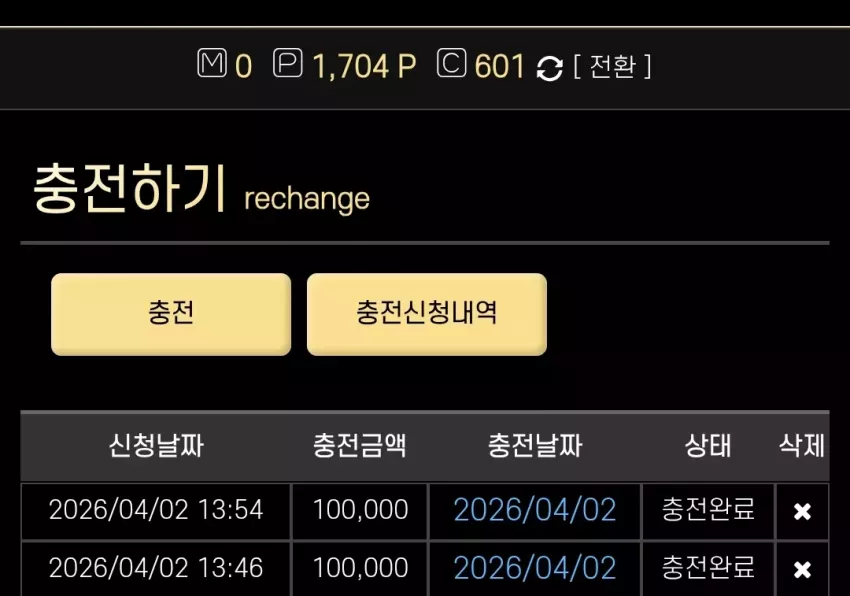The height and width of the screenshot is (596, 850).
Task: Select the 충전금액 column header
Action: tap(360, 446)
